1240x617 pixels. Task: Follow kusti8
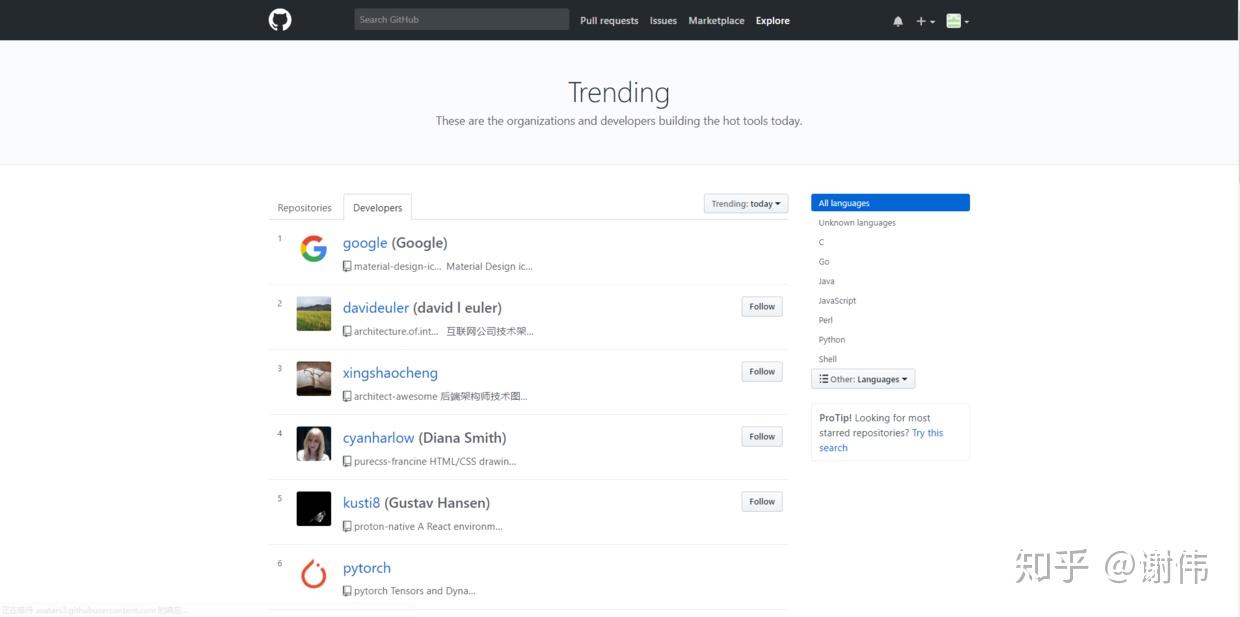point(762,502)
